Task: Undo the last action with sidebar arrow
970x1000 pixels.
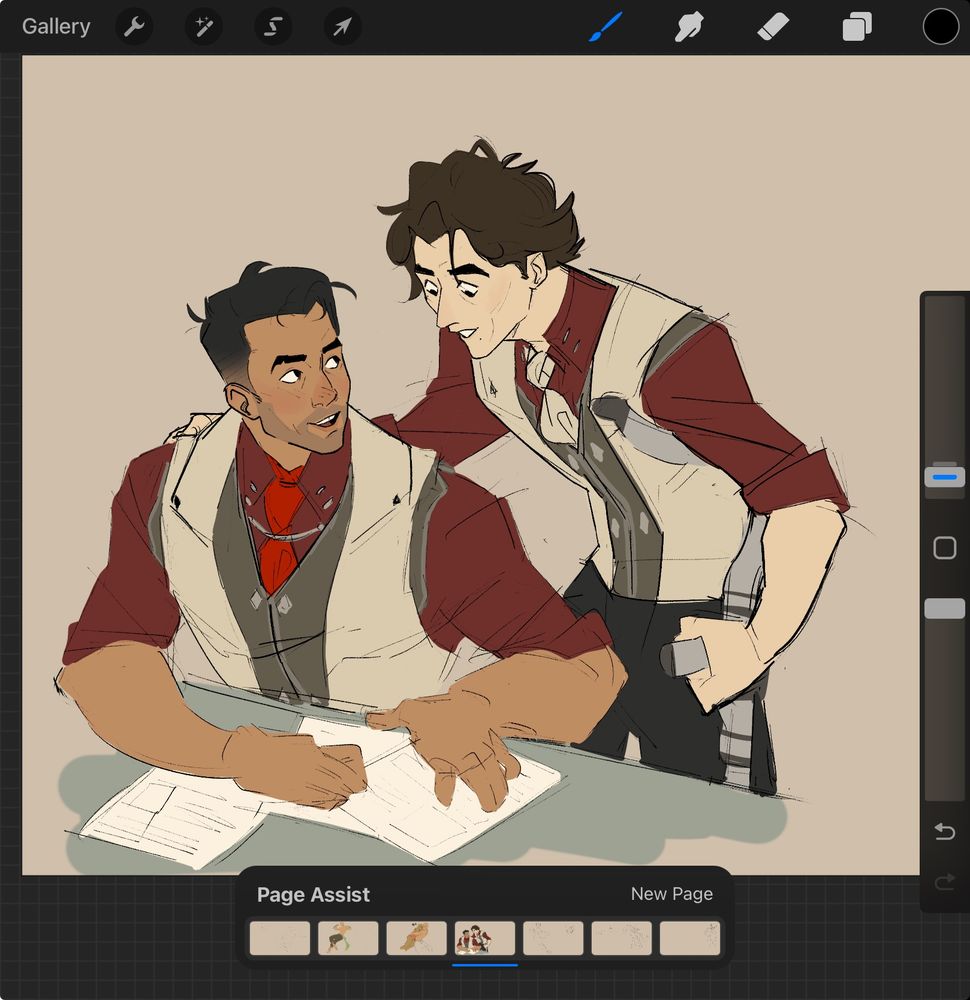Action: pos(944,831)
